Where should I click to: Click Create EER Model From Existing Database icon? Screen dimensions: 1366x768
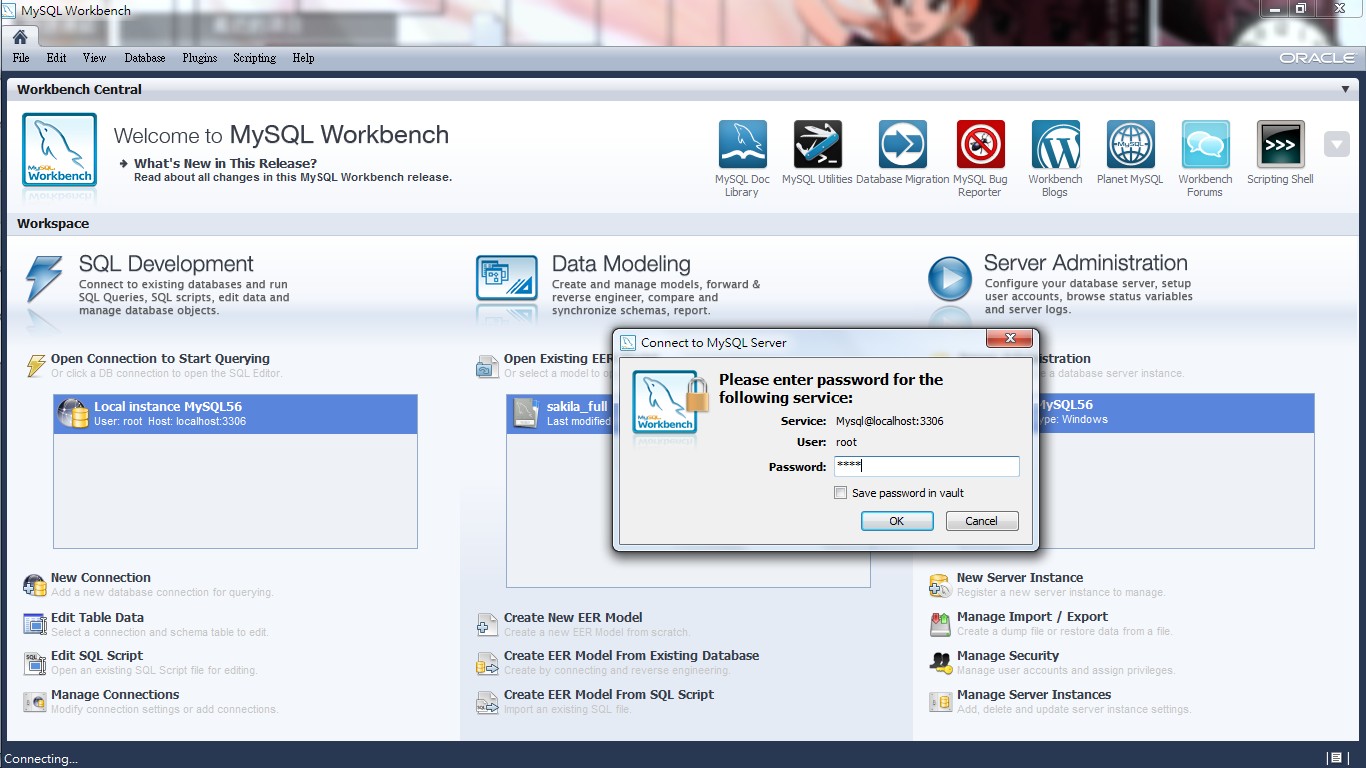coord(487,663)
